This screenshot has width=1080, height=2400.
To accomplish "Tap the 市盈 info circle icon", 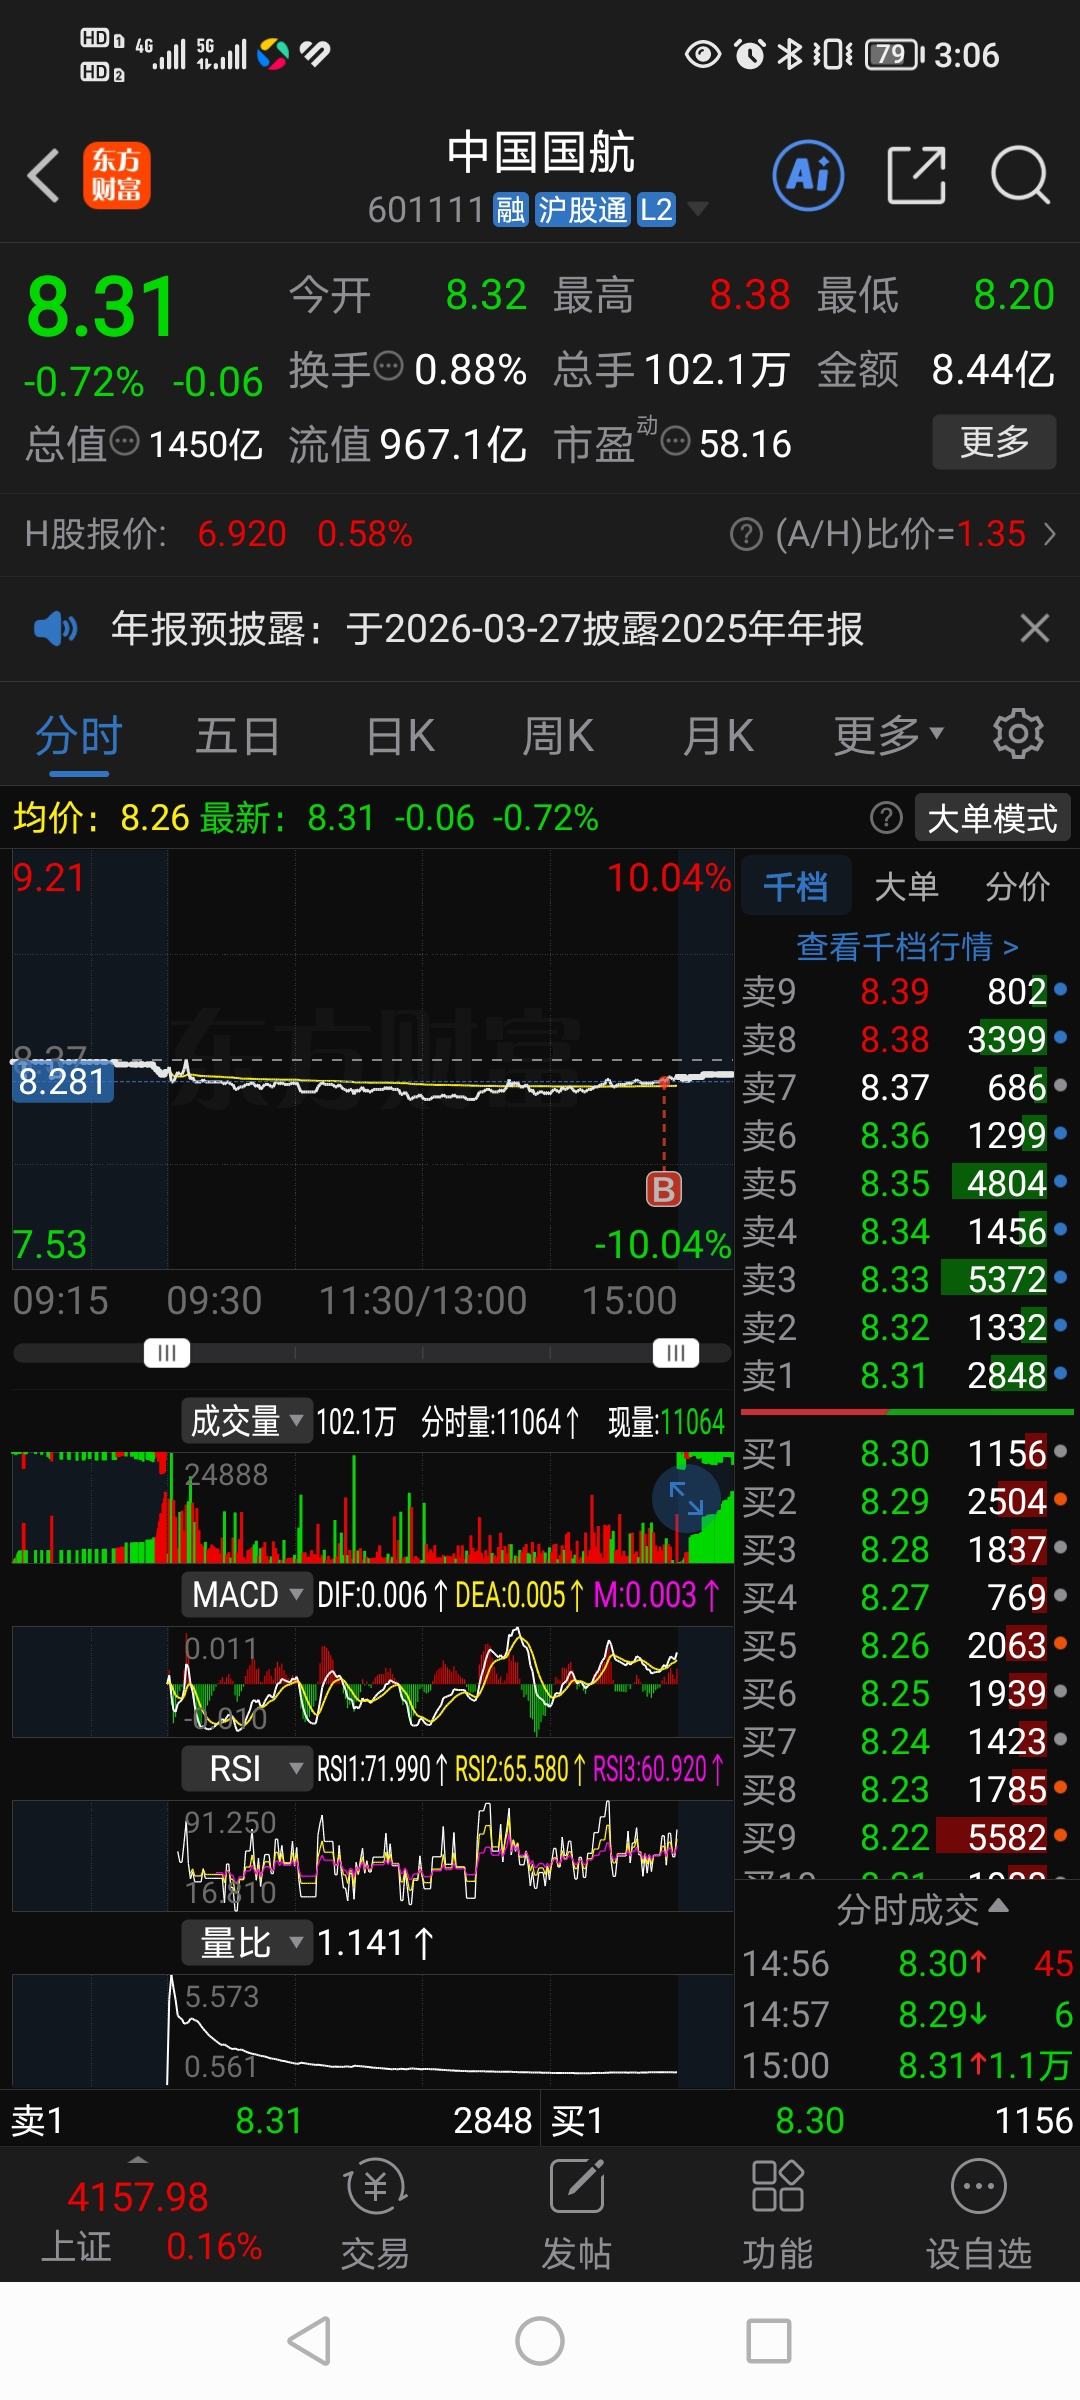I will pyautogui.click(x=676, y=441).
